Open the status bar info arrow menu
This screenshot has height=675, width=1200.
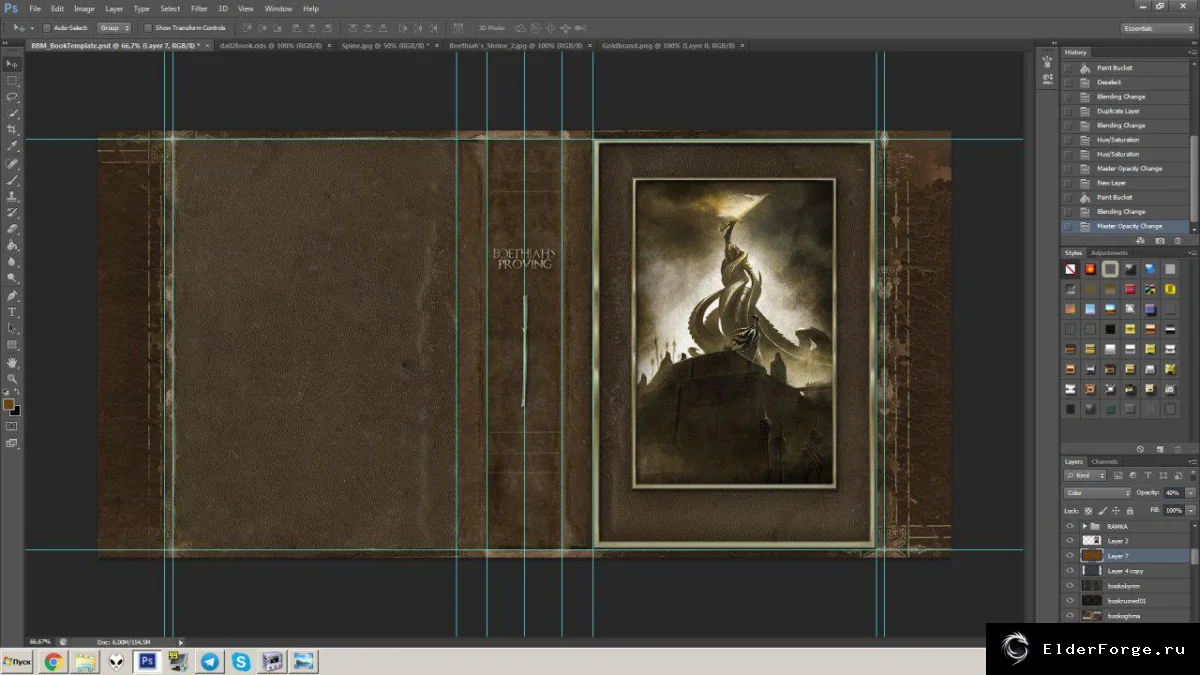(x=181, y=642)
